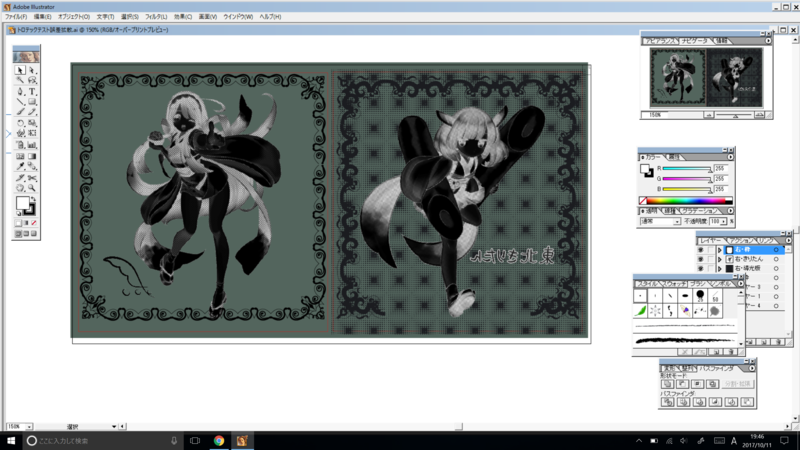The image size is (800, 450).
Task: Select the Scissors tool
Action: tap(32, 178)
